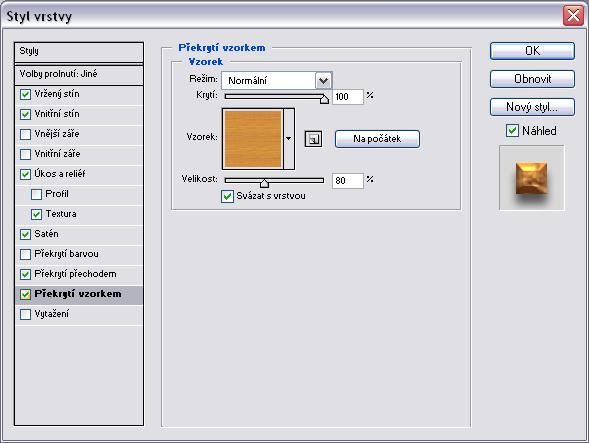Viewport: 589px width, 443px height.
Task: Click the Krytí opacity slider handle
Action: [x=324, y=99]
